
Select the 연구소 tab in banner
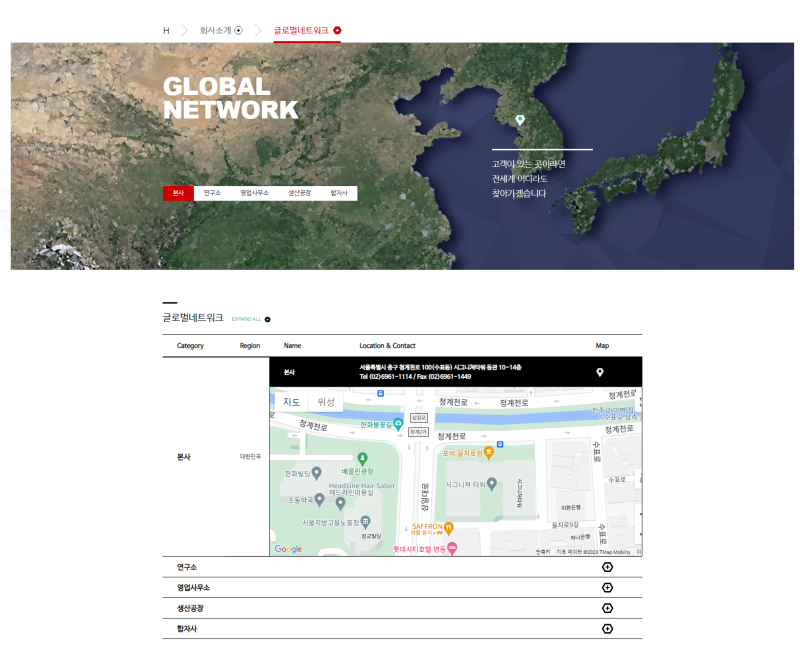tap(212, 193)
